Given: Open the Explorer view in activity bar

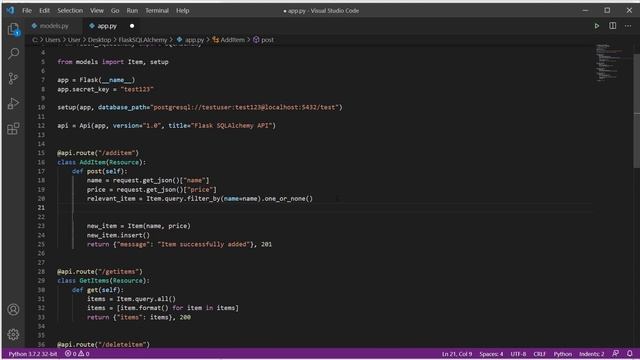Looking at the screenshot, I should [x=13, y=29].
